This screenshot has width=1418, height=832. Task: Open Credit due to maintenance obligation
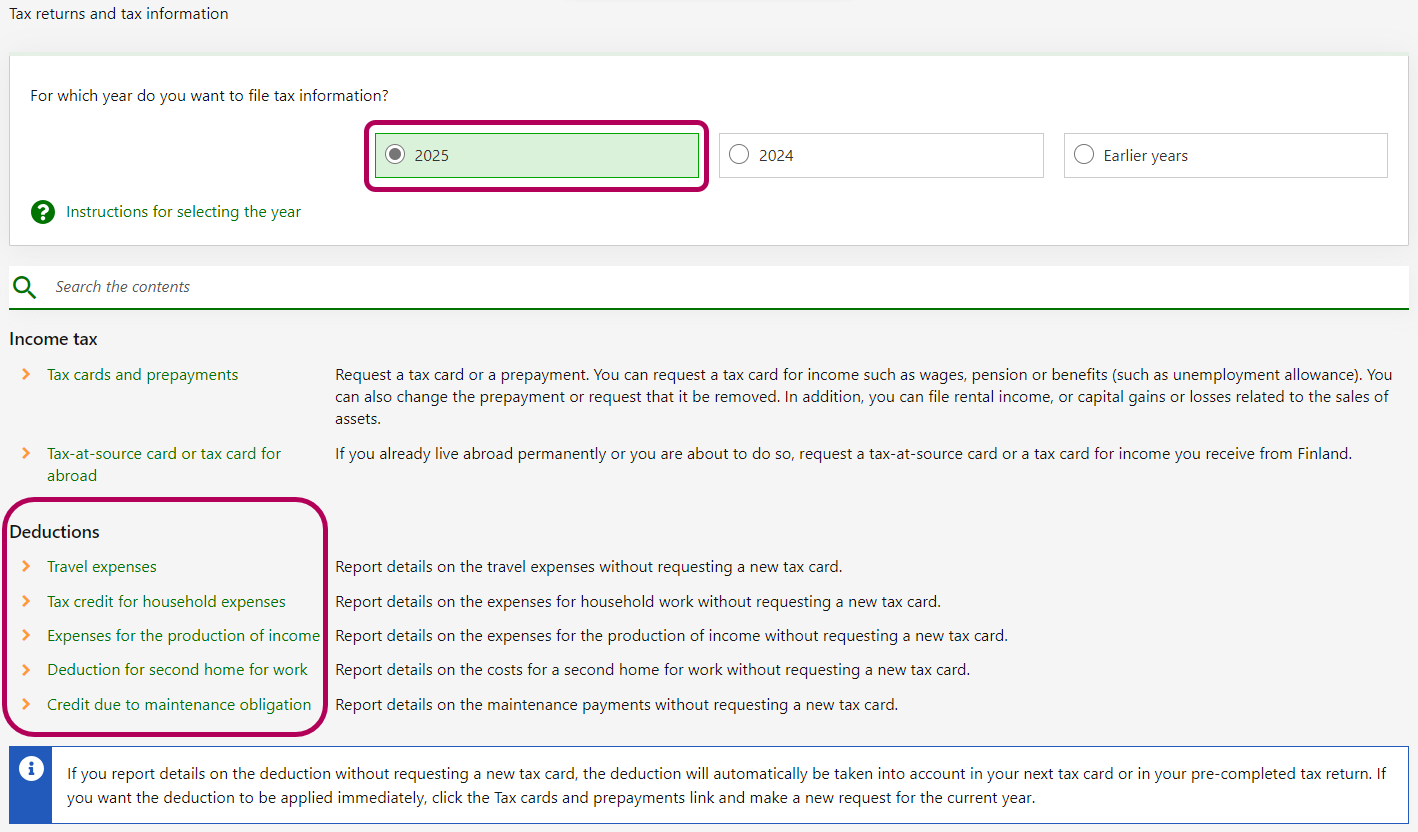pyautogui.click(x=179, y=705)
